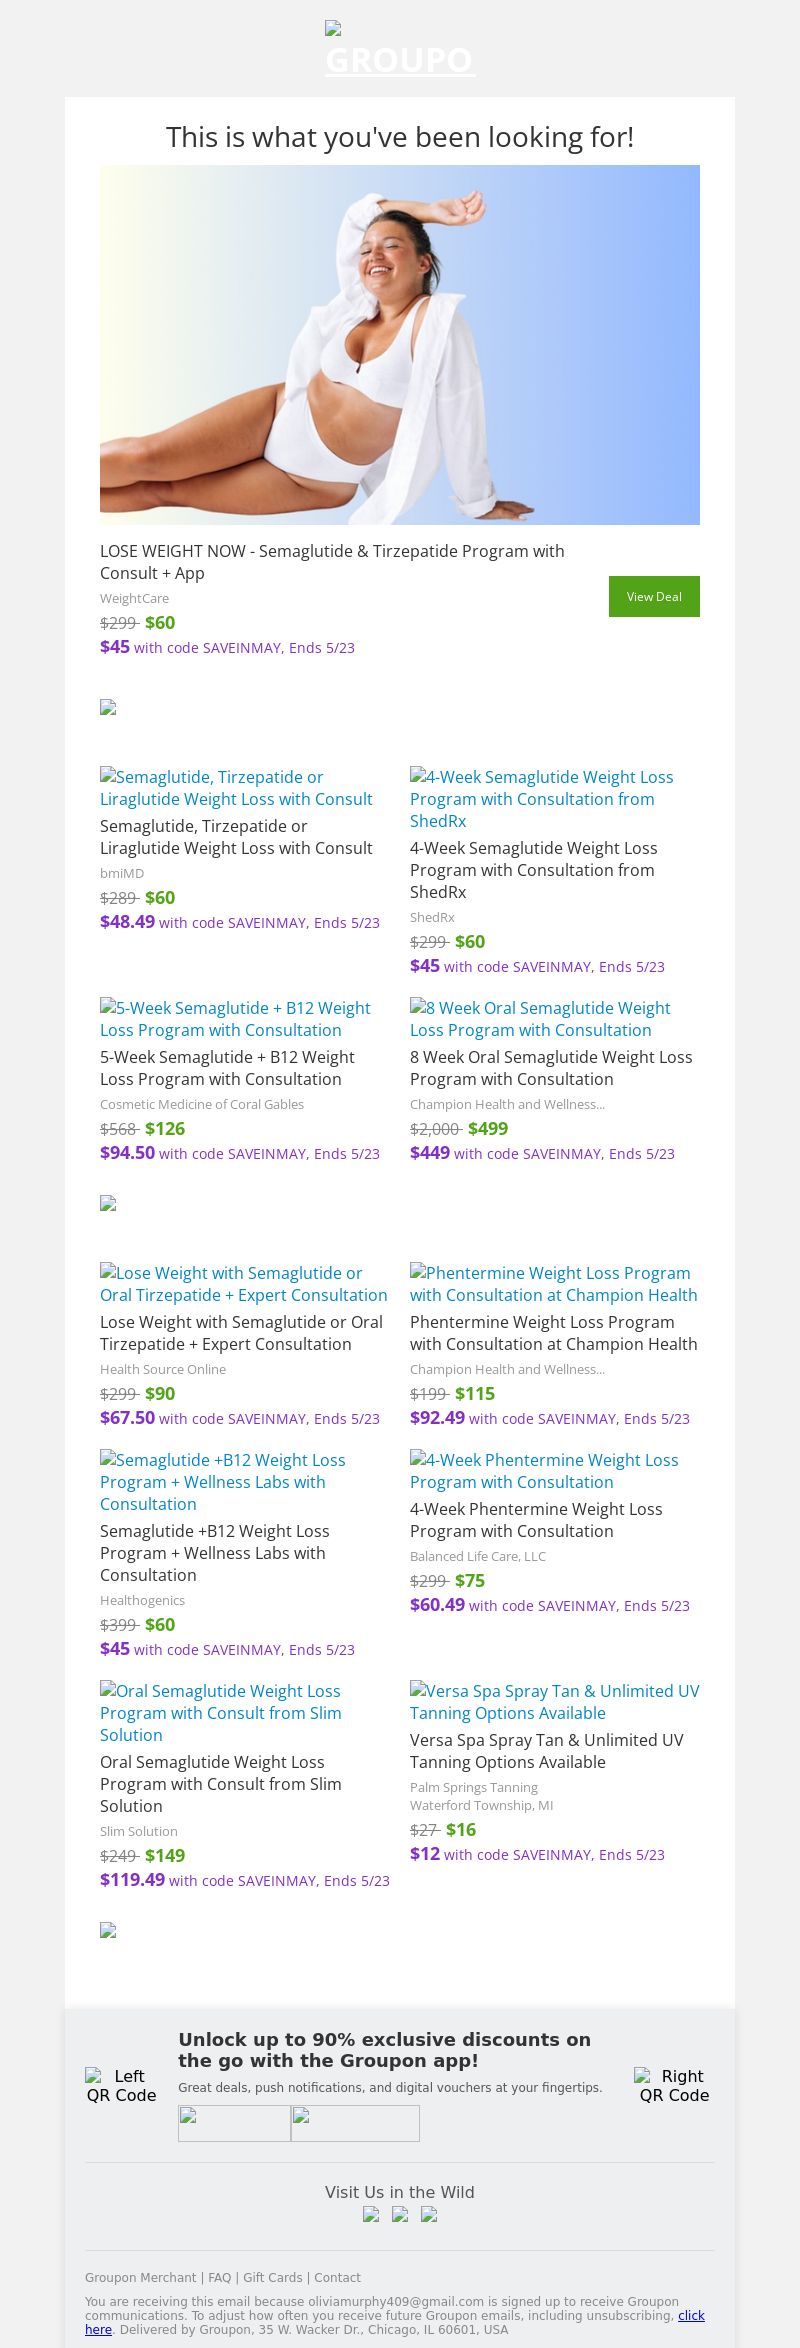Open Semaglutide, Tirzepatide or Liraglutide deal link
The width and height of the screenshot is (800, 2348).
point(236,787)
